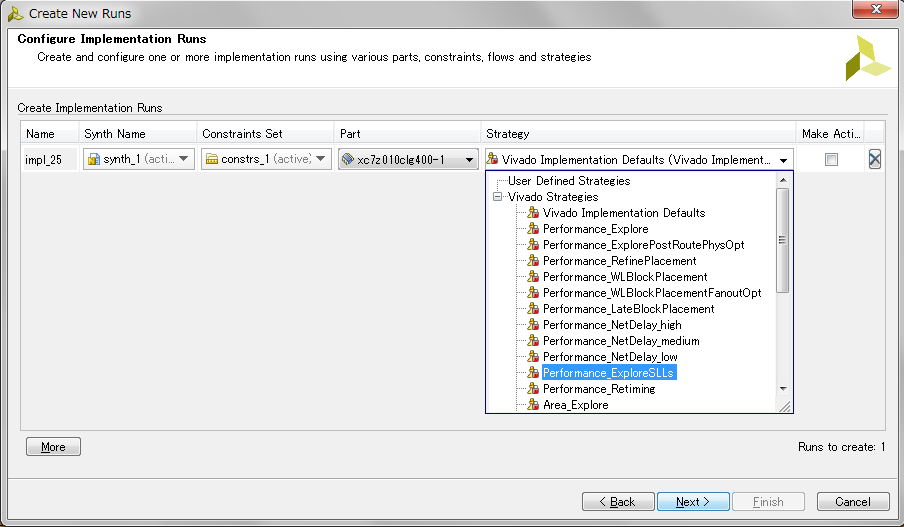Click the Strategy column header

(x=638, y=134)
